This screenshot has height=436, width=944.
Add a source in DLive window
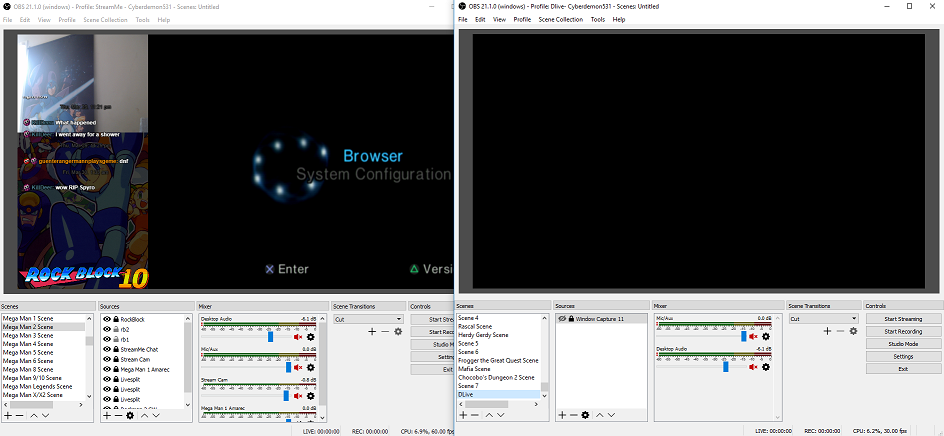[562, 415]
